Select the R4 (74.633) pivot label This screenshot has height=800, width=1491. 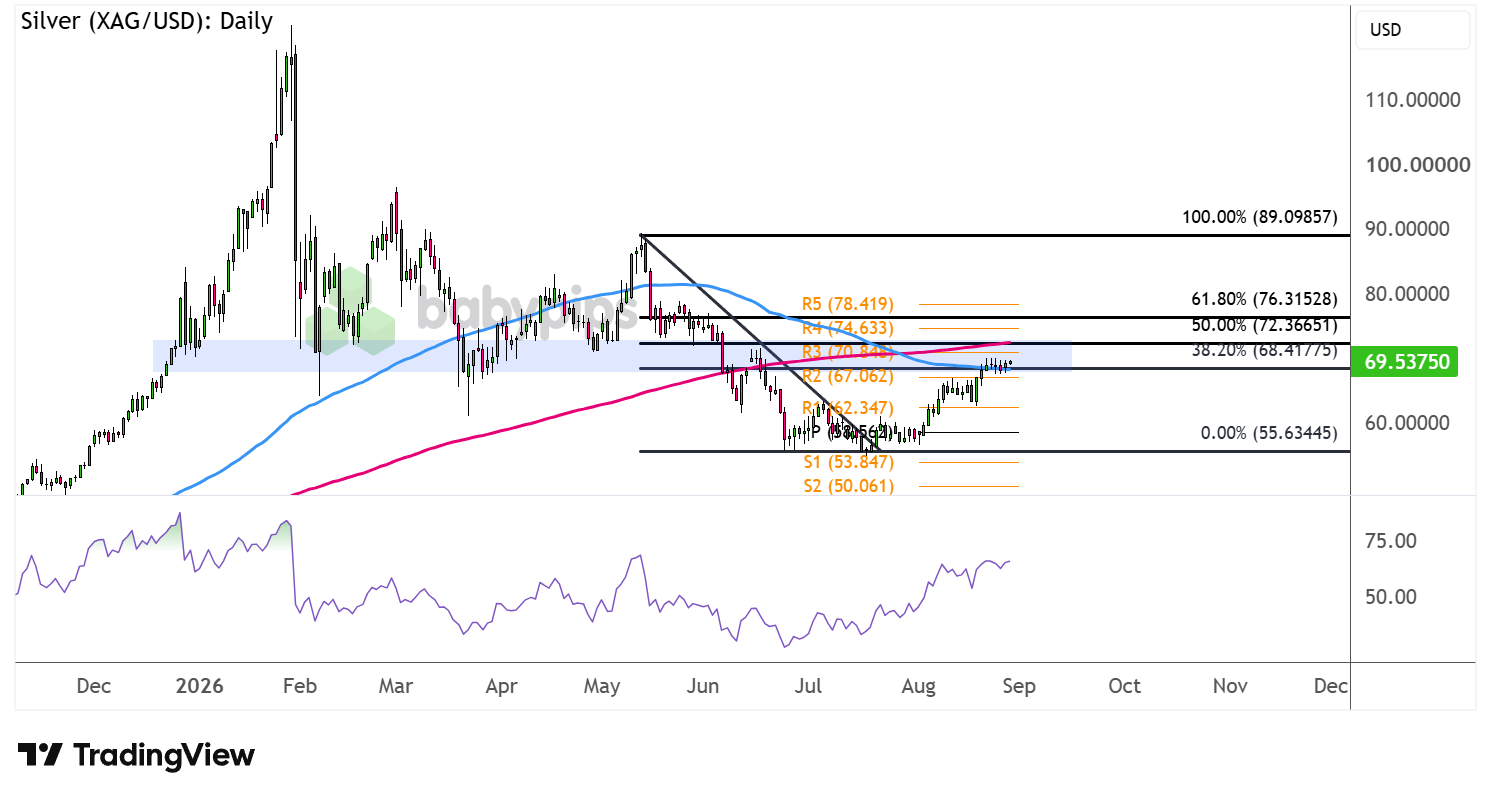[x=848, y=328]
